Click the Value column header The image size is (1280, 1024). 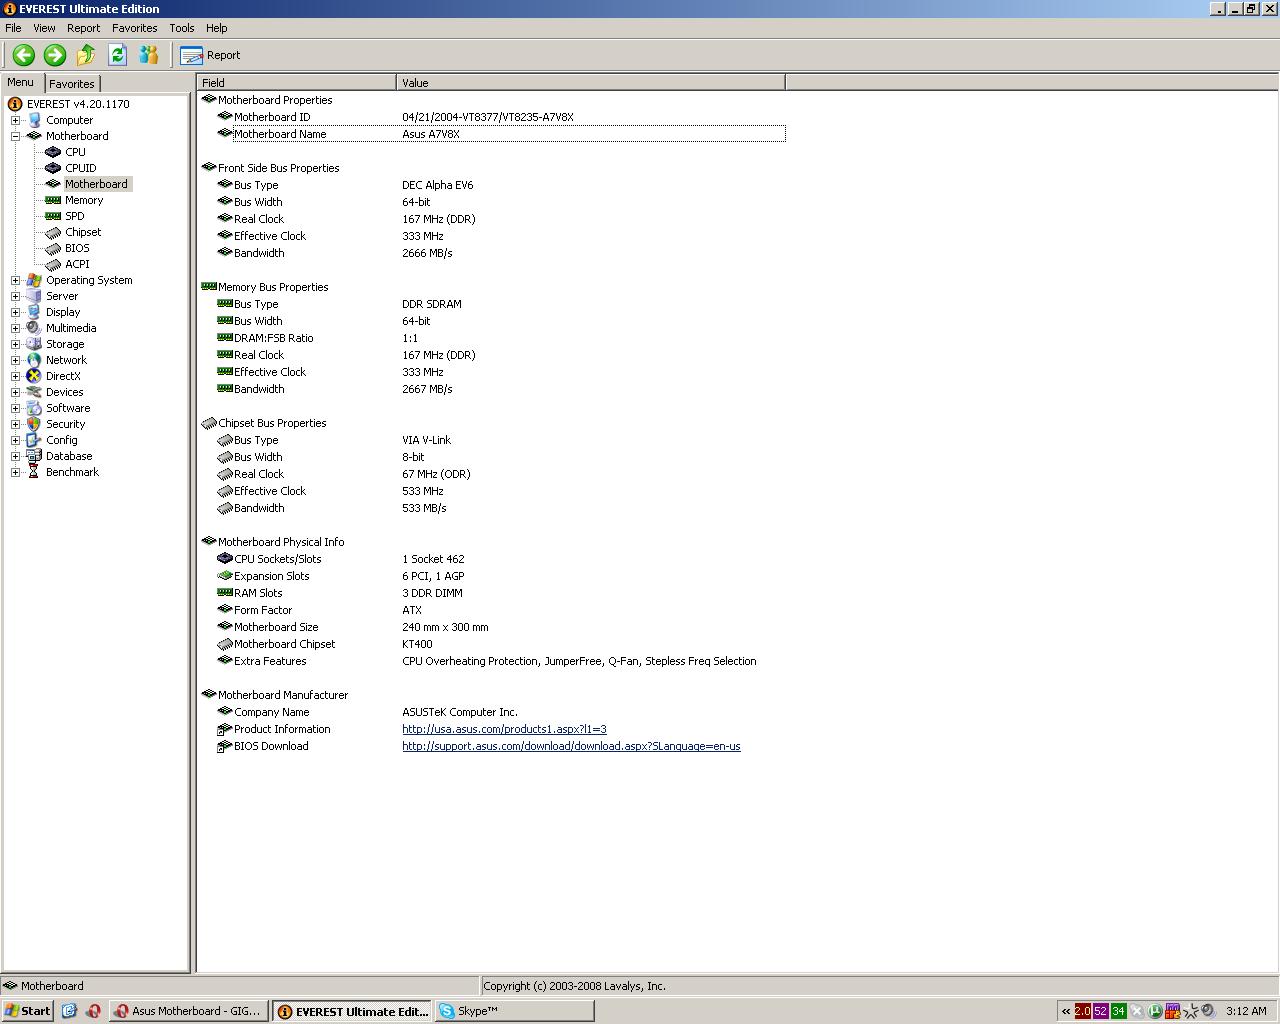coord(591,83)
